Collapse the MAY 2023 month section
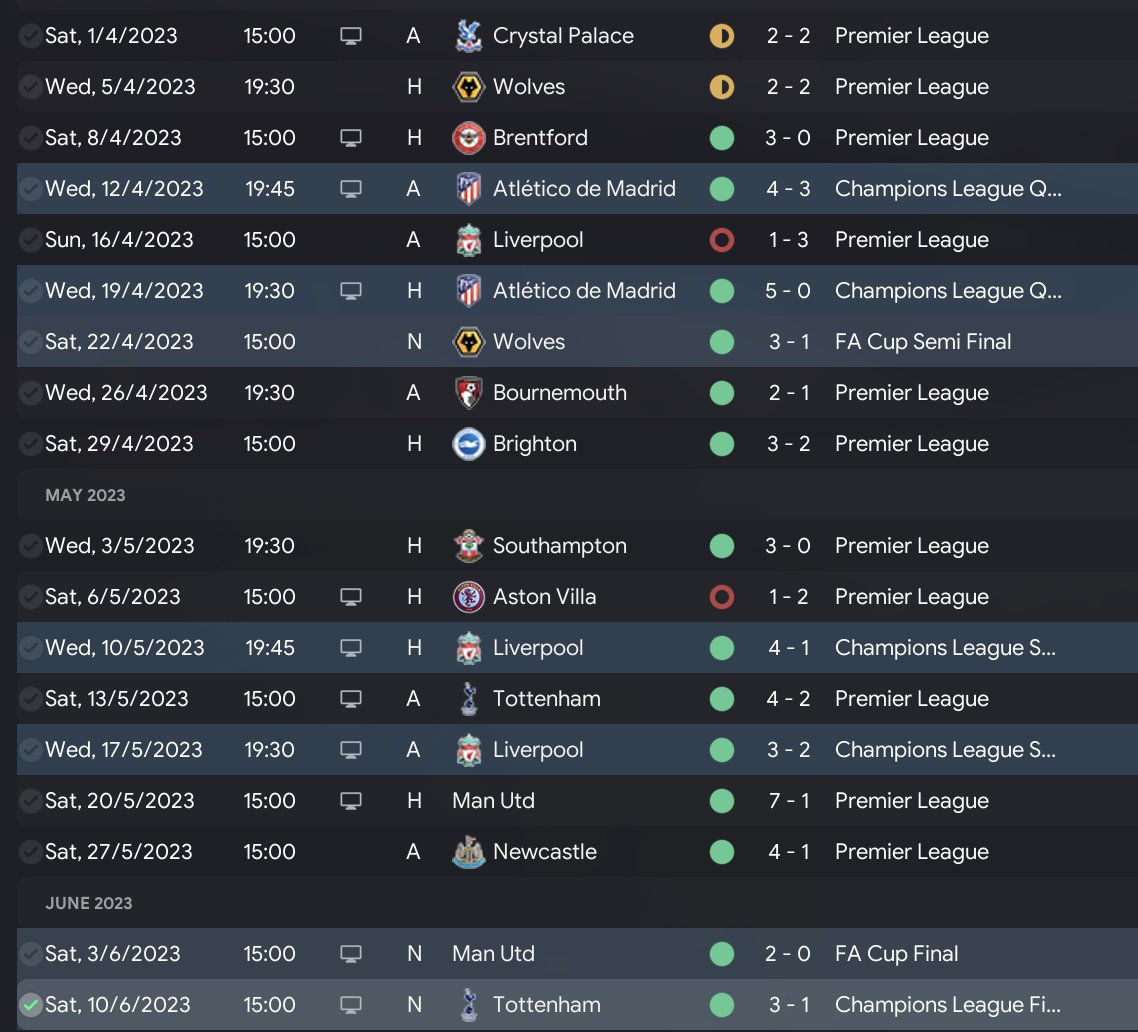Screen dimensions: 1138x1032 tap(85, 495)
